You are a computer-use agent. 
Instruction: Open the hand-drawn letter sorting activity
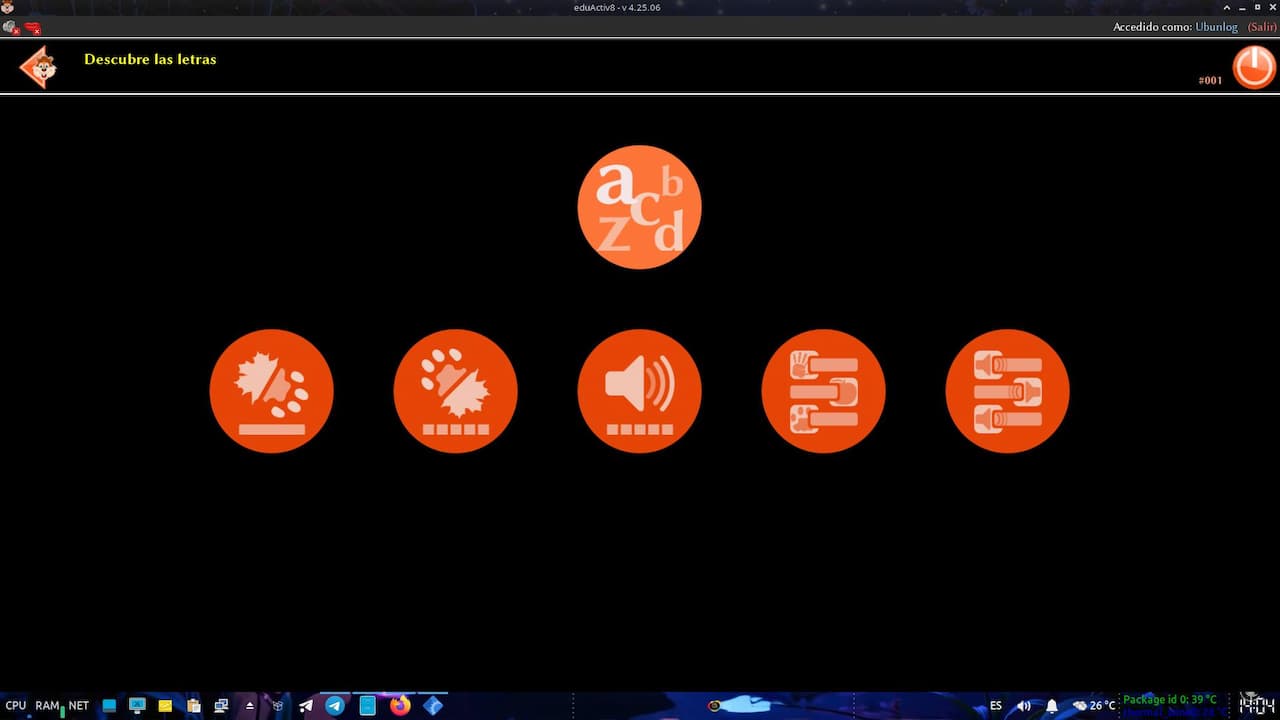click(823, 391)
